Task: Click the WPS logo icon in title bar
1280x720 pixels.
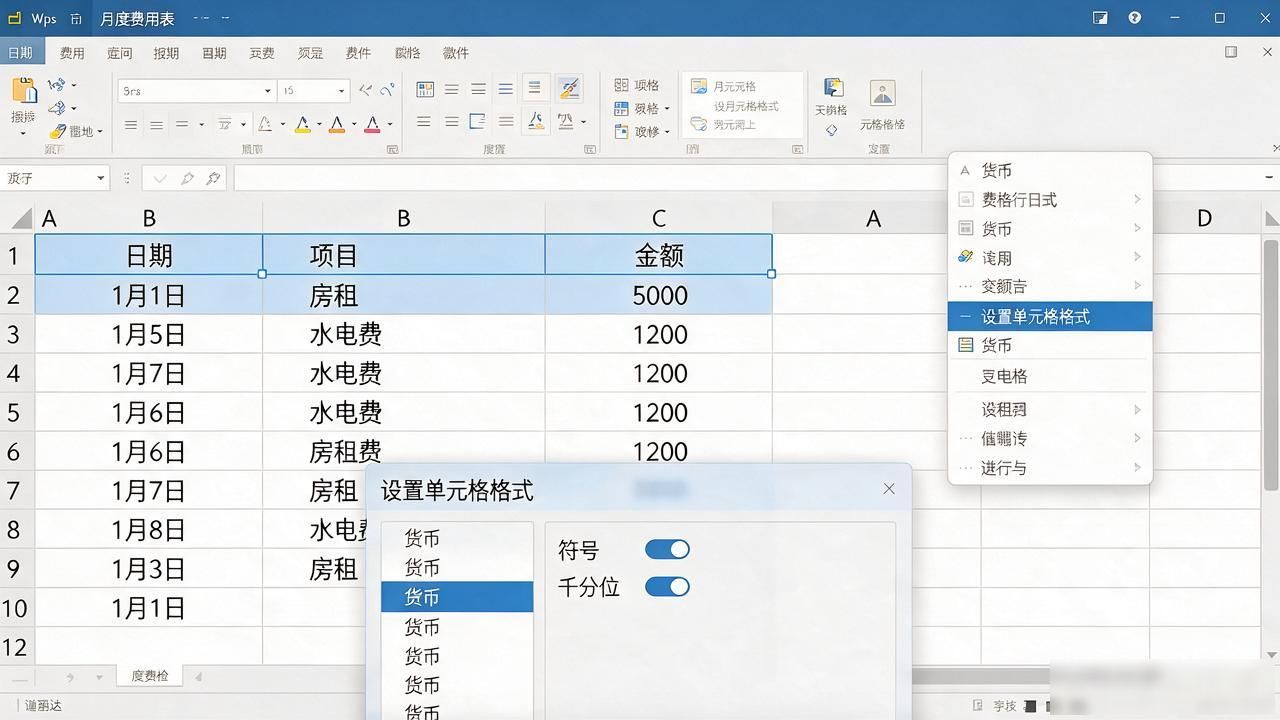Action: point(15,18)
